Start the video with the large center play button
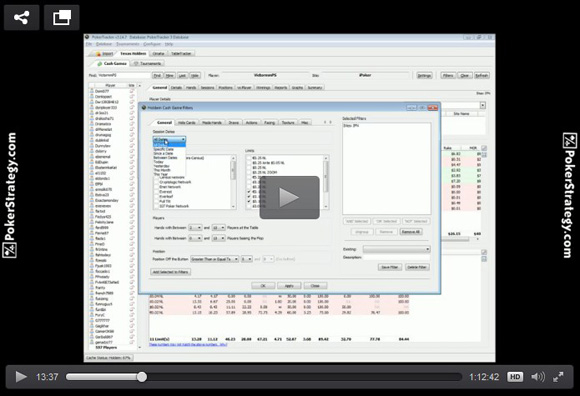 [289, 197]
